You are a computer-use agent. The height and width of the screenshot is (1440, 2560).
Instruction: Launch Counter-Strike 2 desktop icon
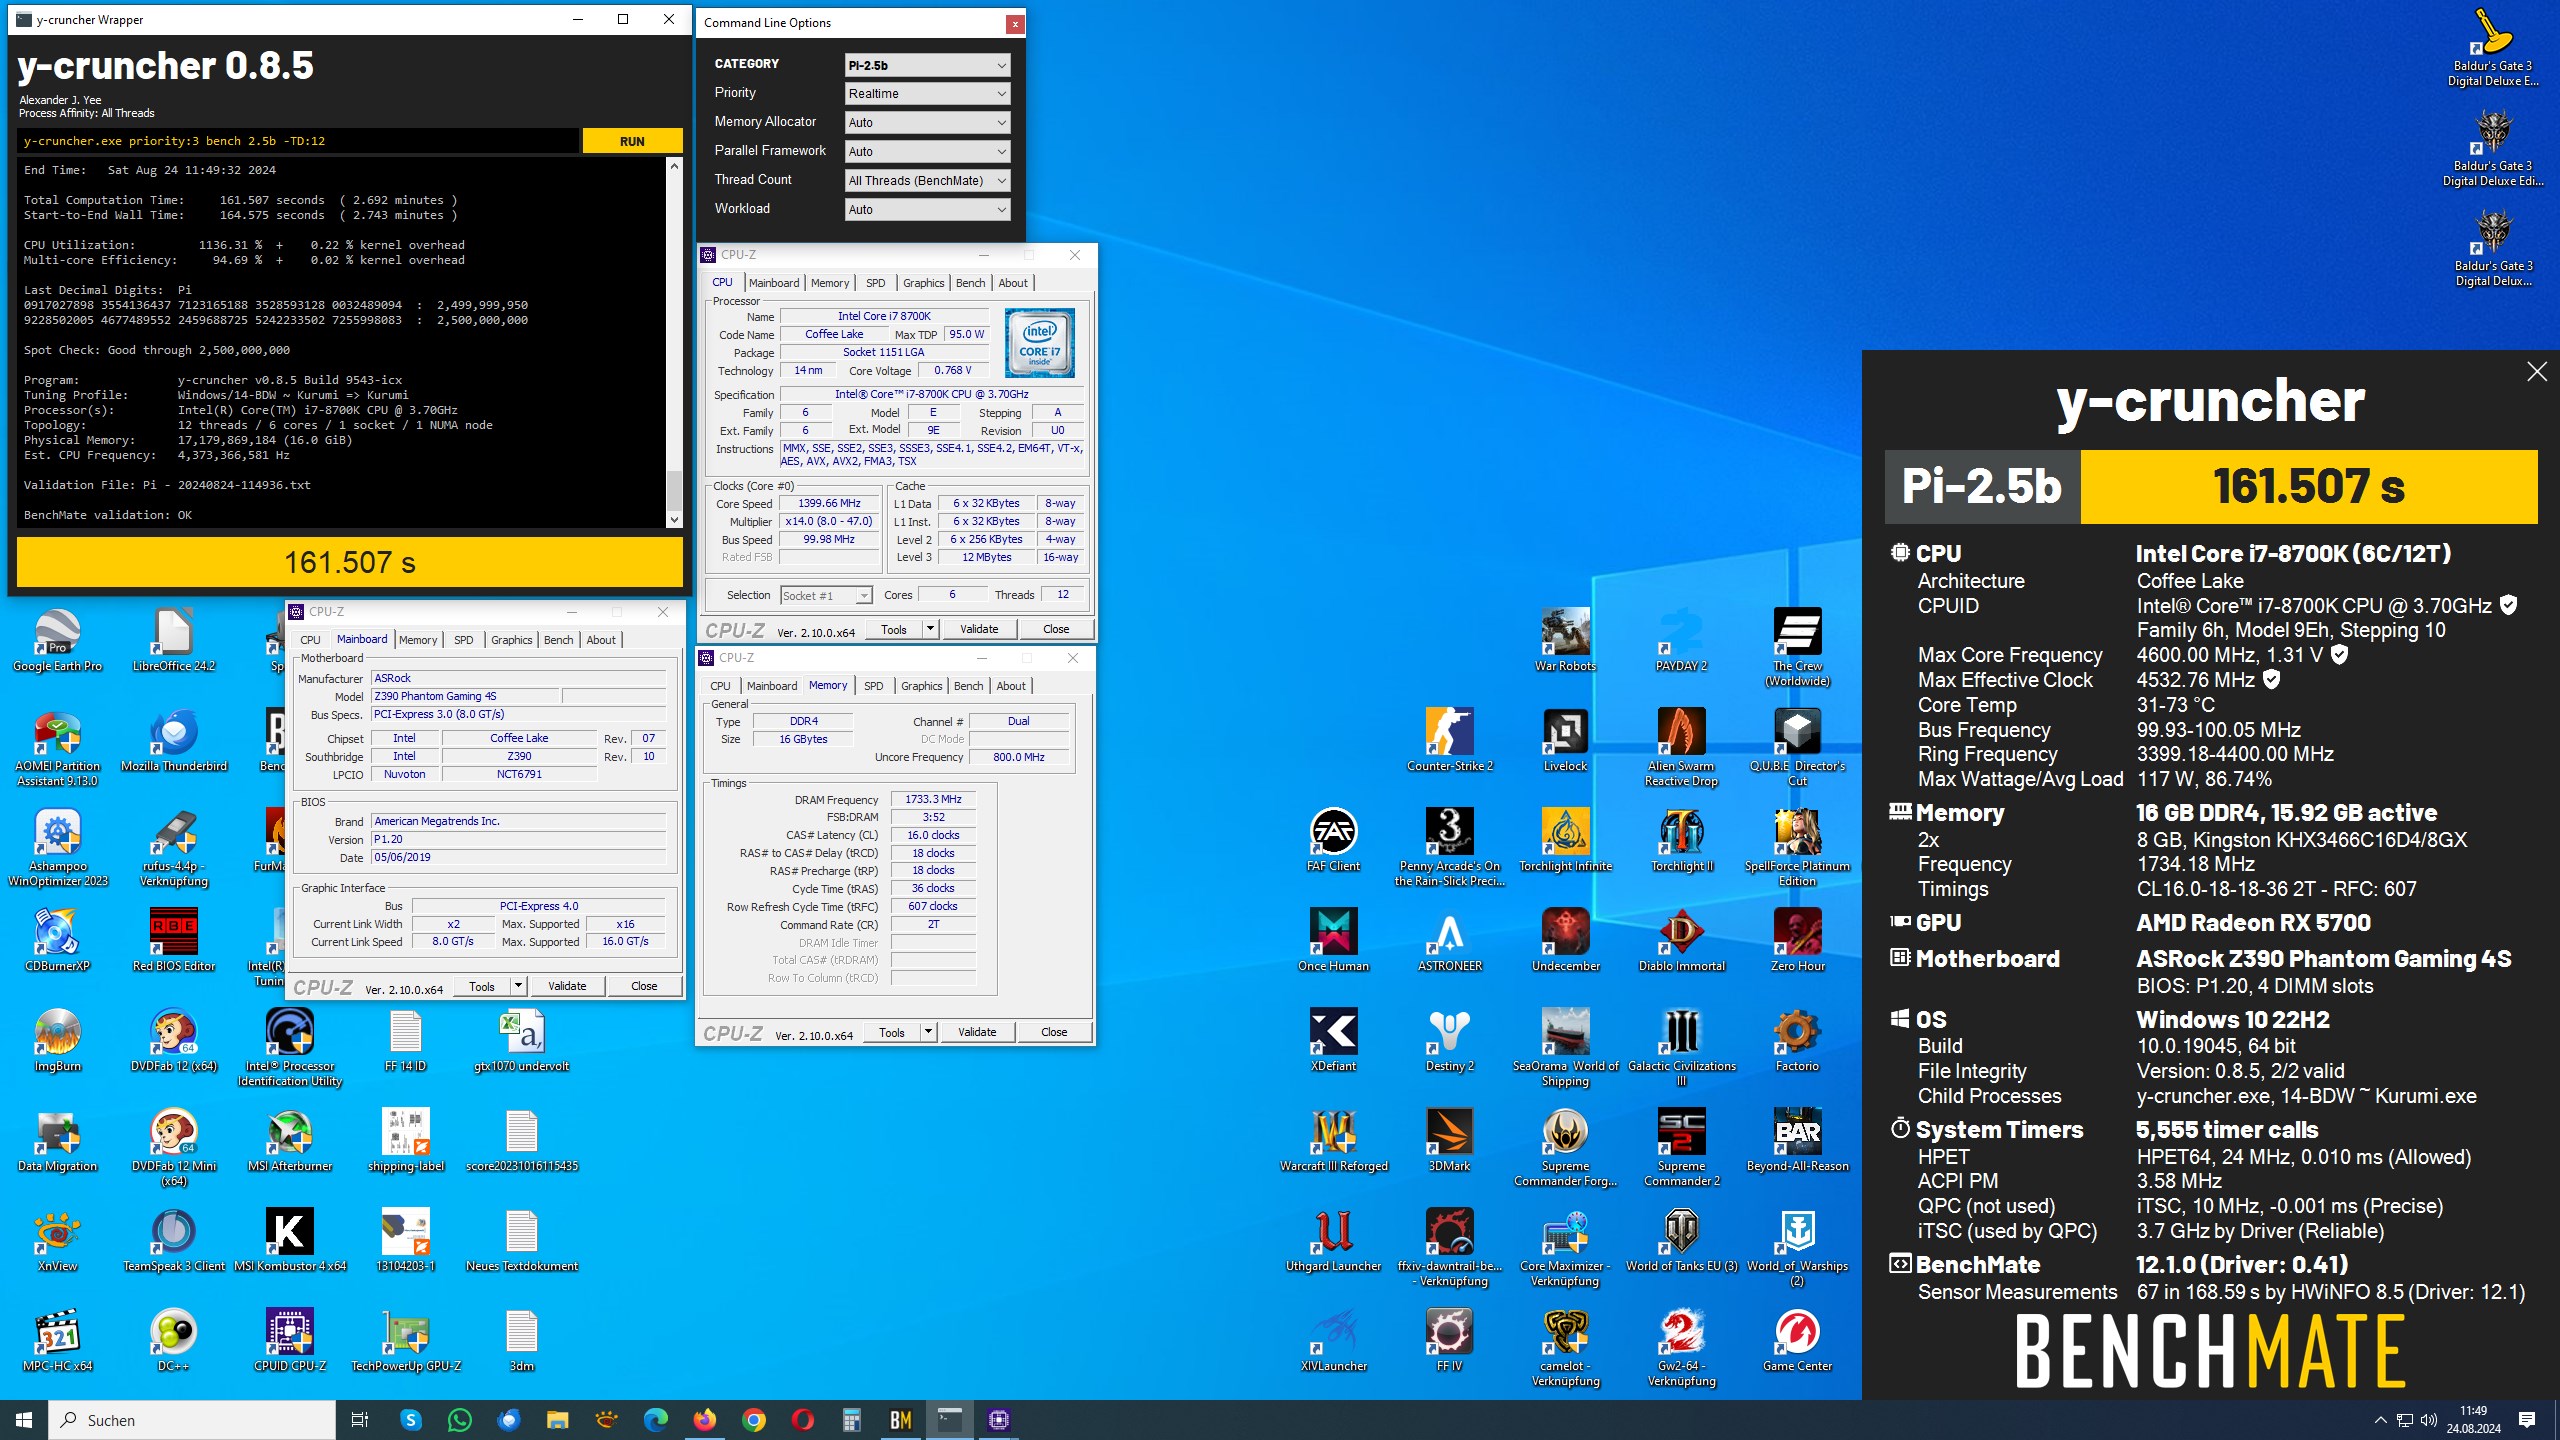[1450, 741]
